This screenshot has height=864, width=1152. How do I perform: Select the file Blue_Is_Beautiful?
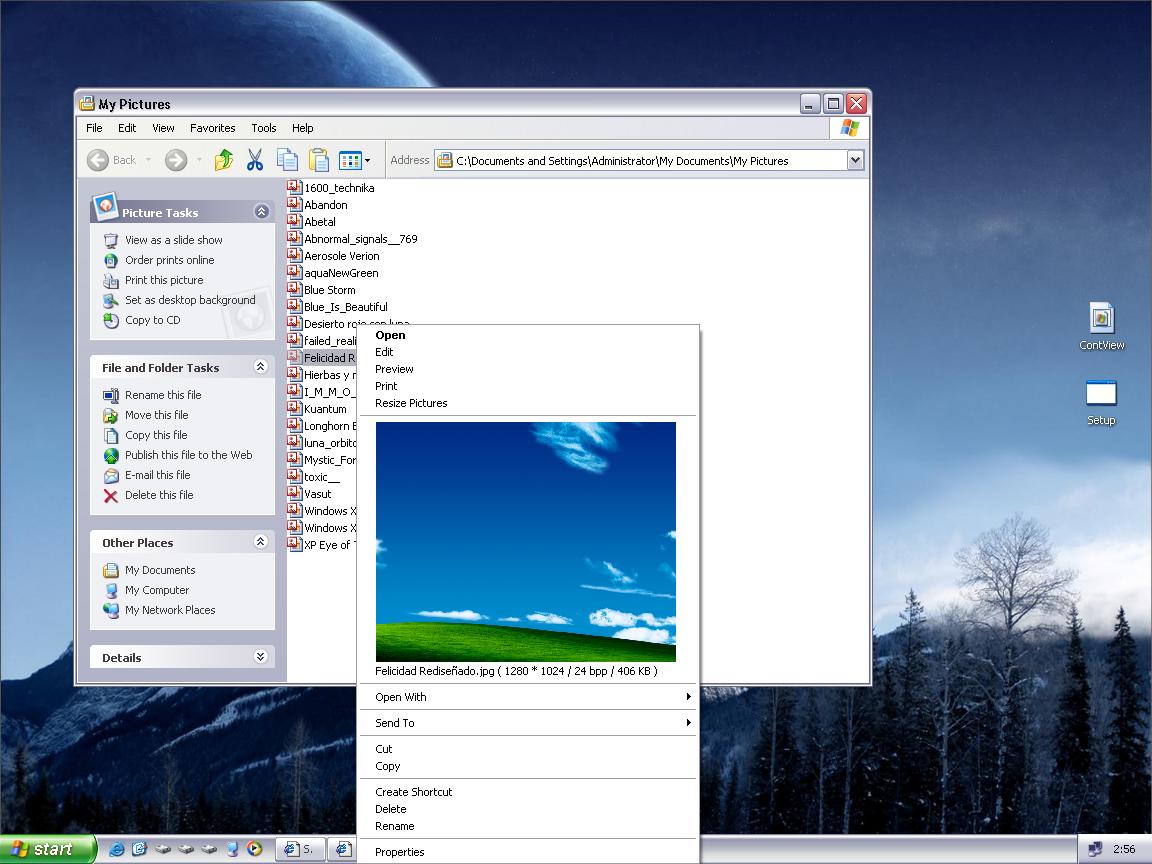click(337, 306)
